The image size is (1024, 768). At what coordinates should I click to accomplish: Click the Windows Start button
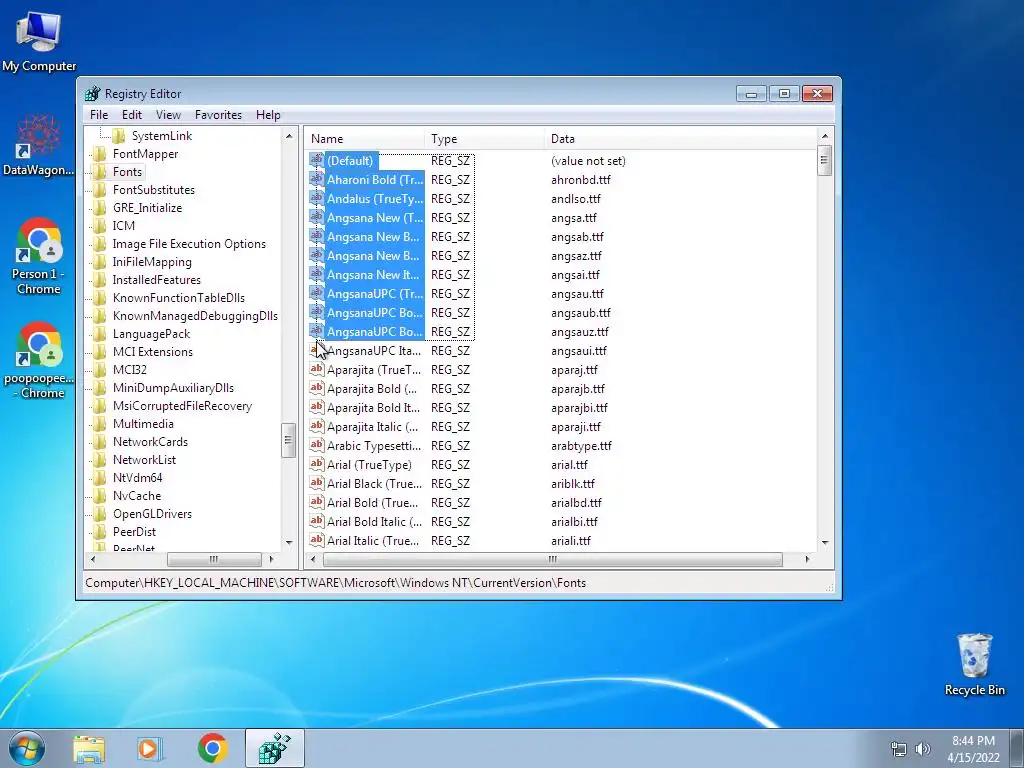[x=27, y=748]
